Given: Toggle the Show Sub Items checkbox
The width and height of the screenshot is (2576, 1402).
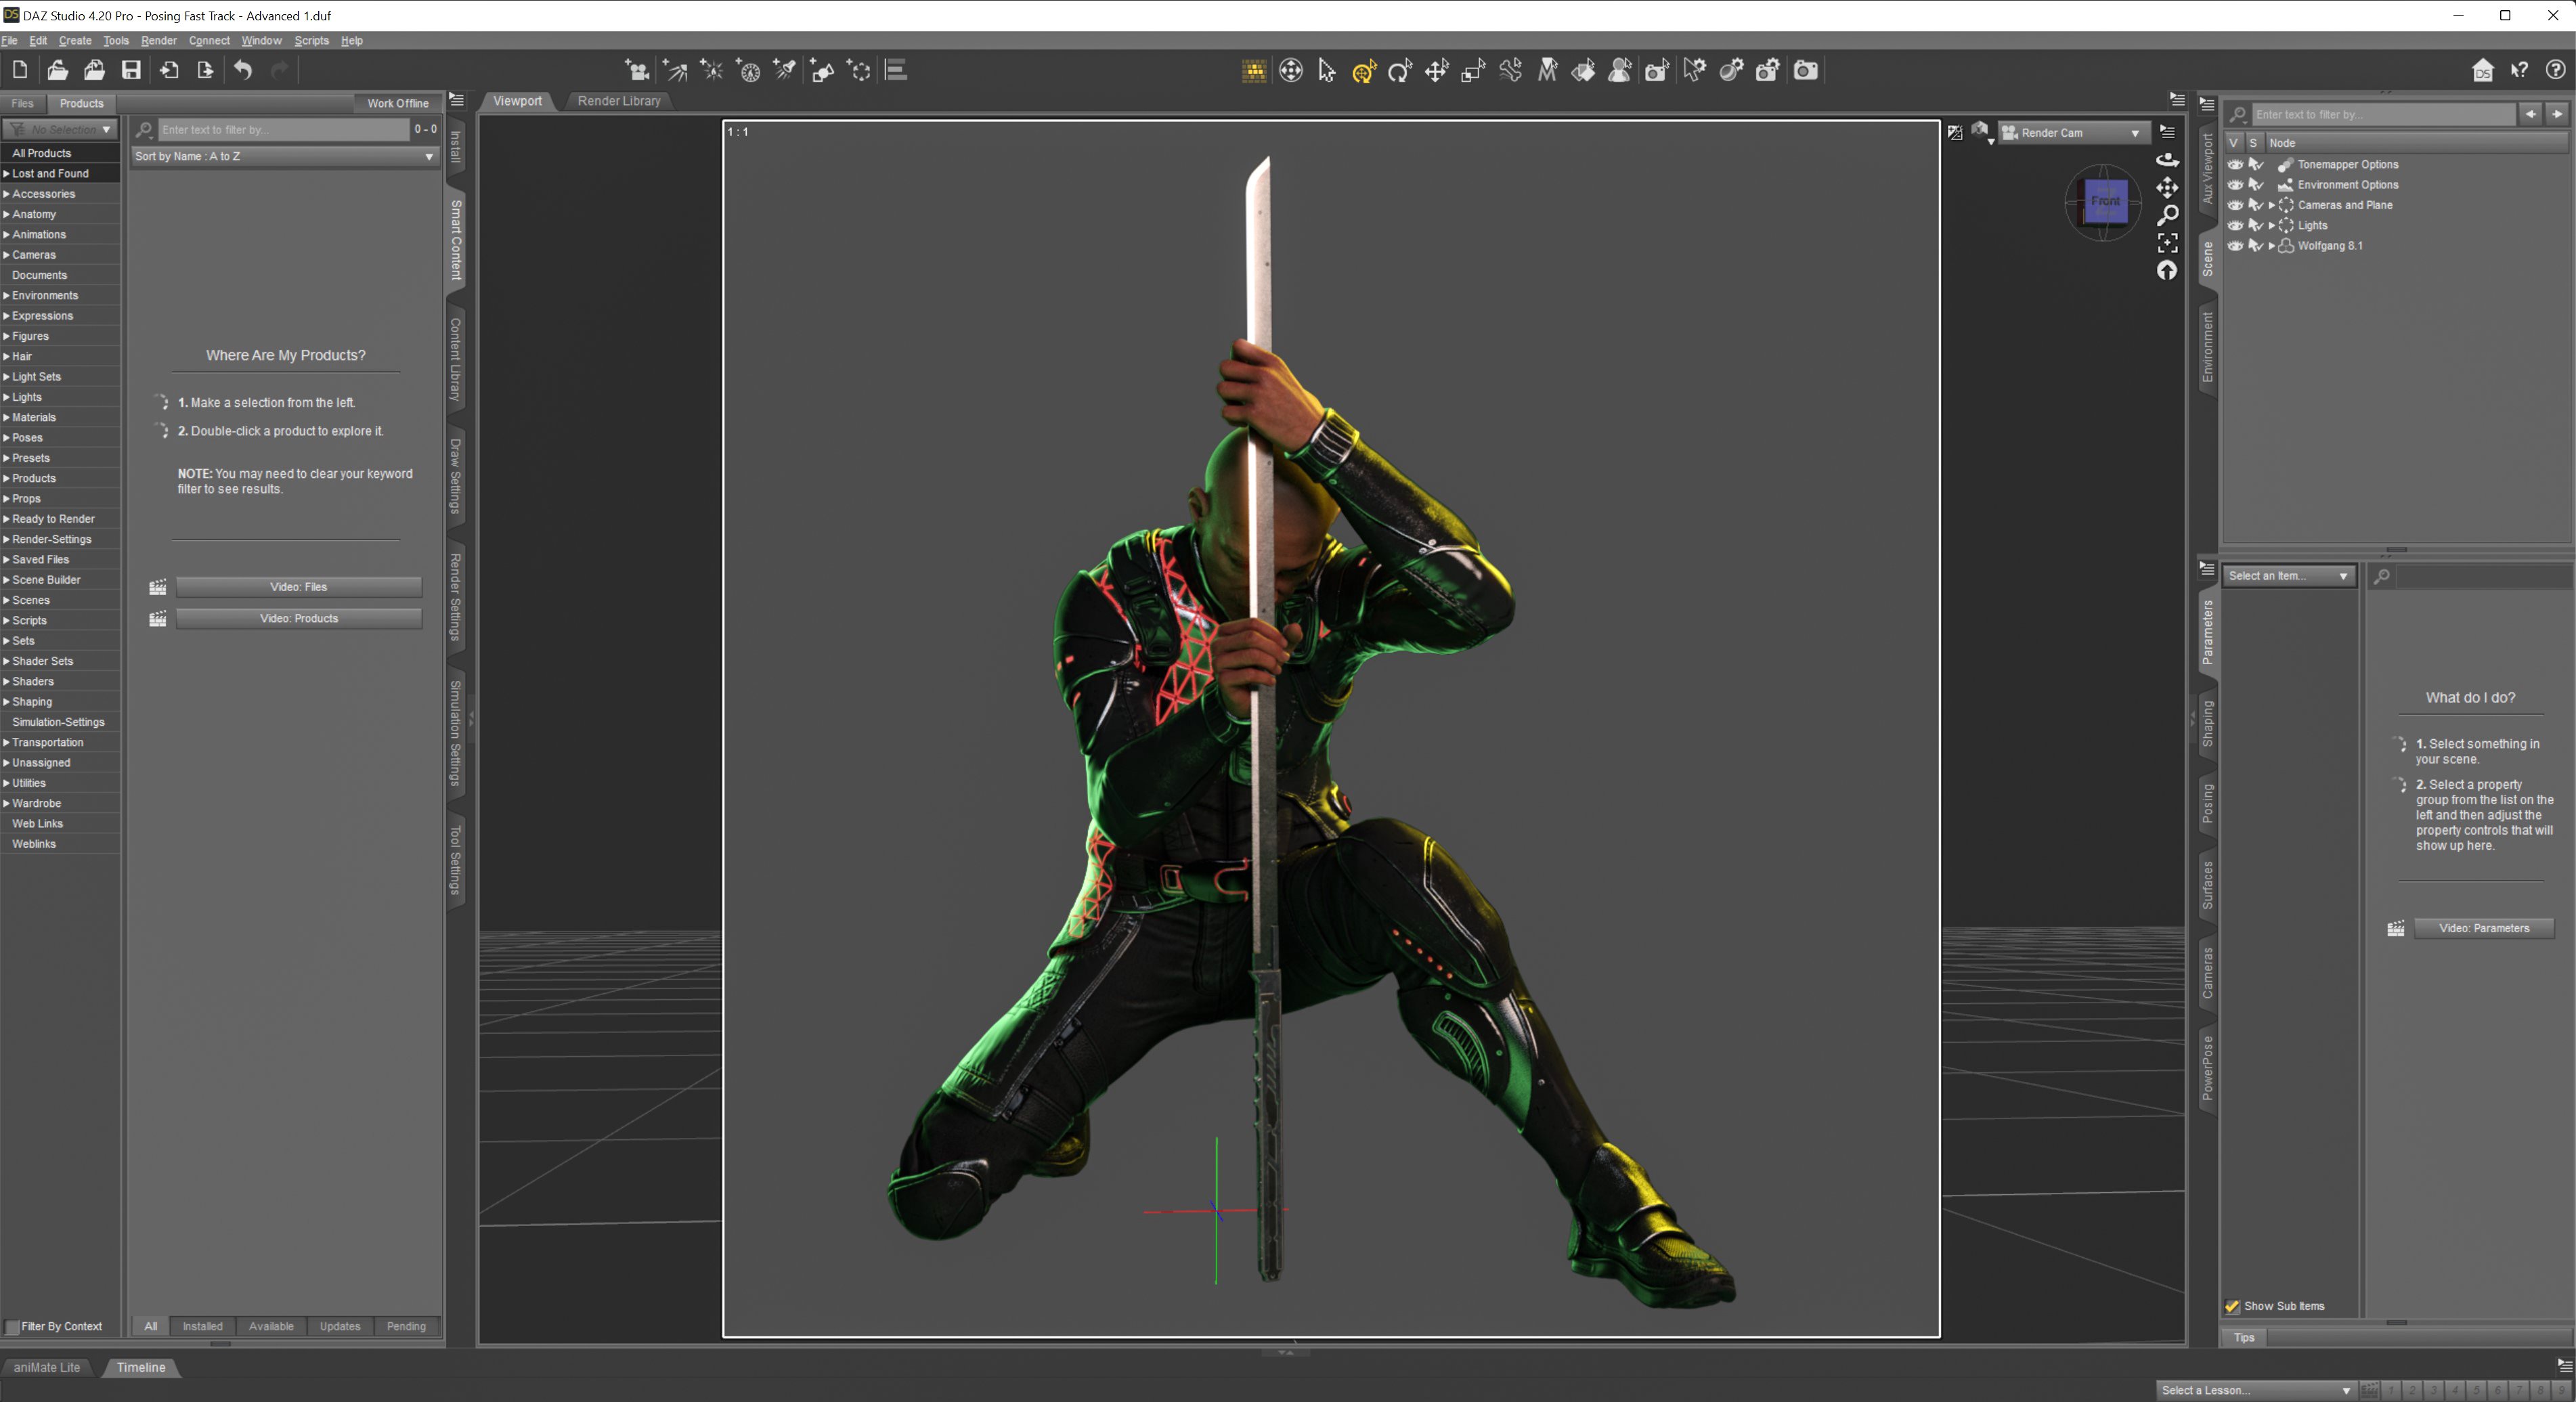Looking at the screenshot, I should coord(2232,1306).
